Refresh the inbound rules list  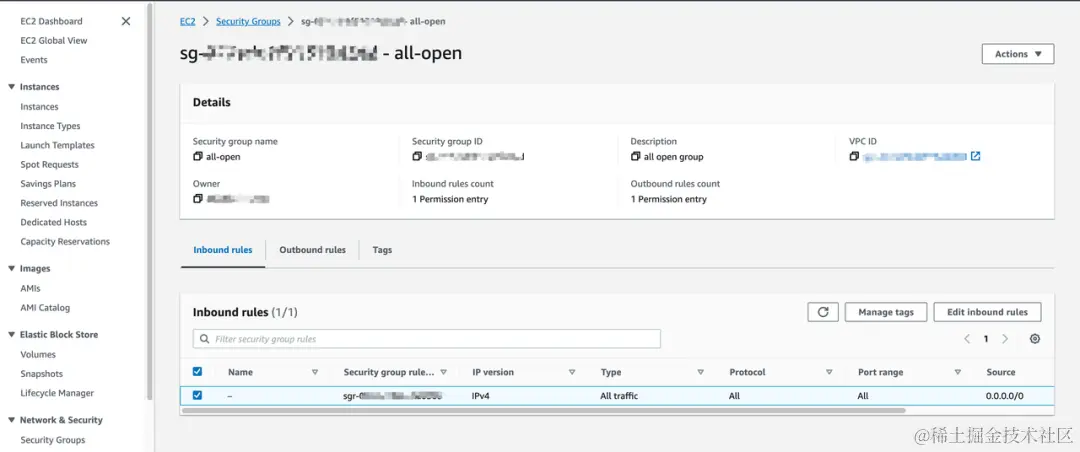point(822,312)
